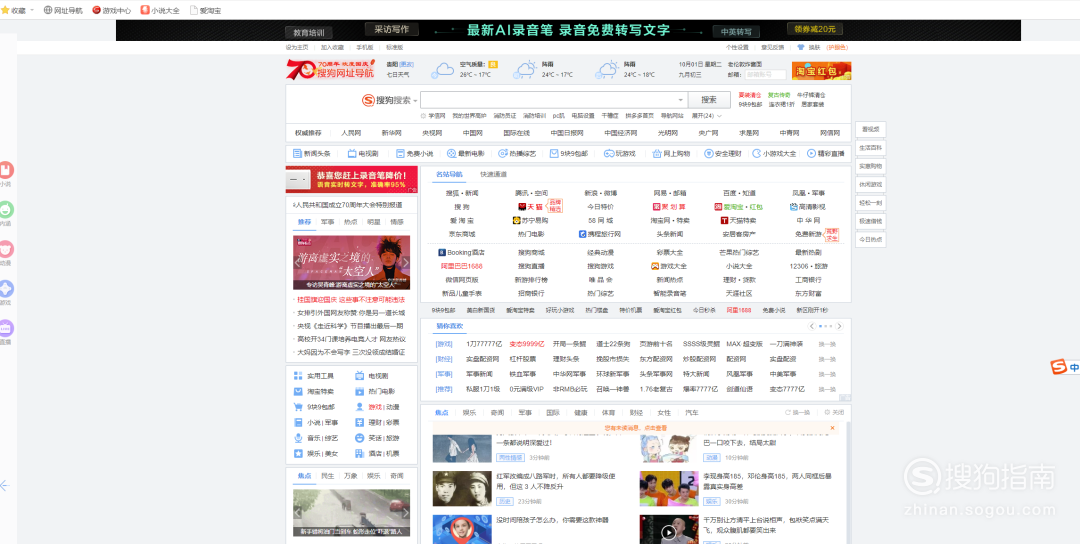Click the 换一换 refresh link in feed header
The height and width of the screenshot is (544, 1080).
(798, 412)
